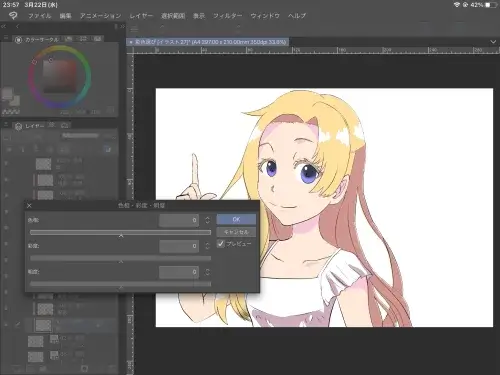Toggle the プレビュー preview checkbox
500x375 pixels.
tap(220, 244)
